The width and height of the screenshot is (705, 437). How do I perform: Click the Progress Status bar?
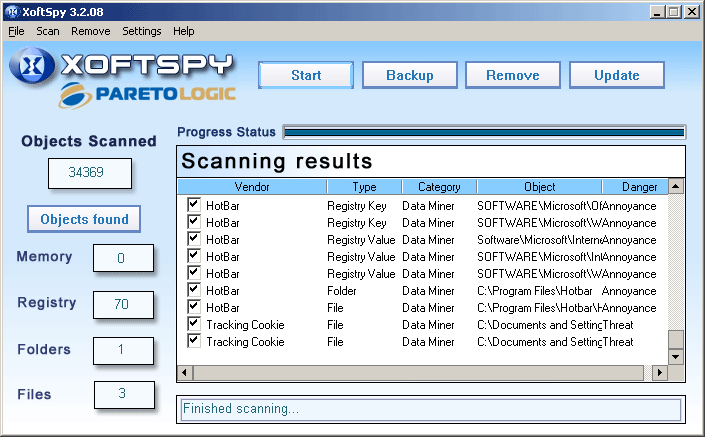click(484, 132)
